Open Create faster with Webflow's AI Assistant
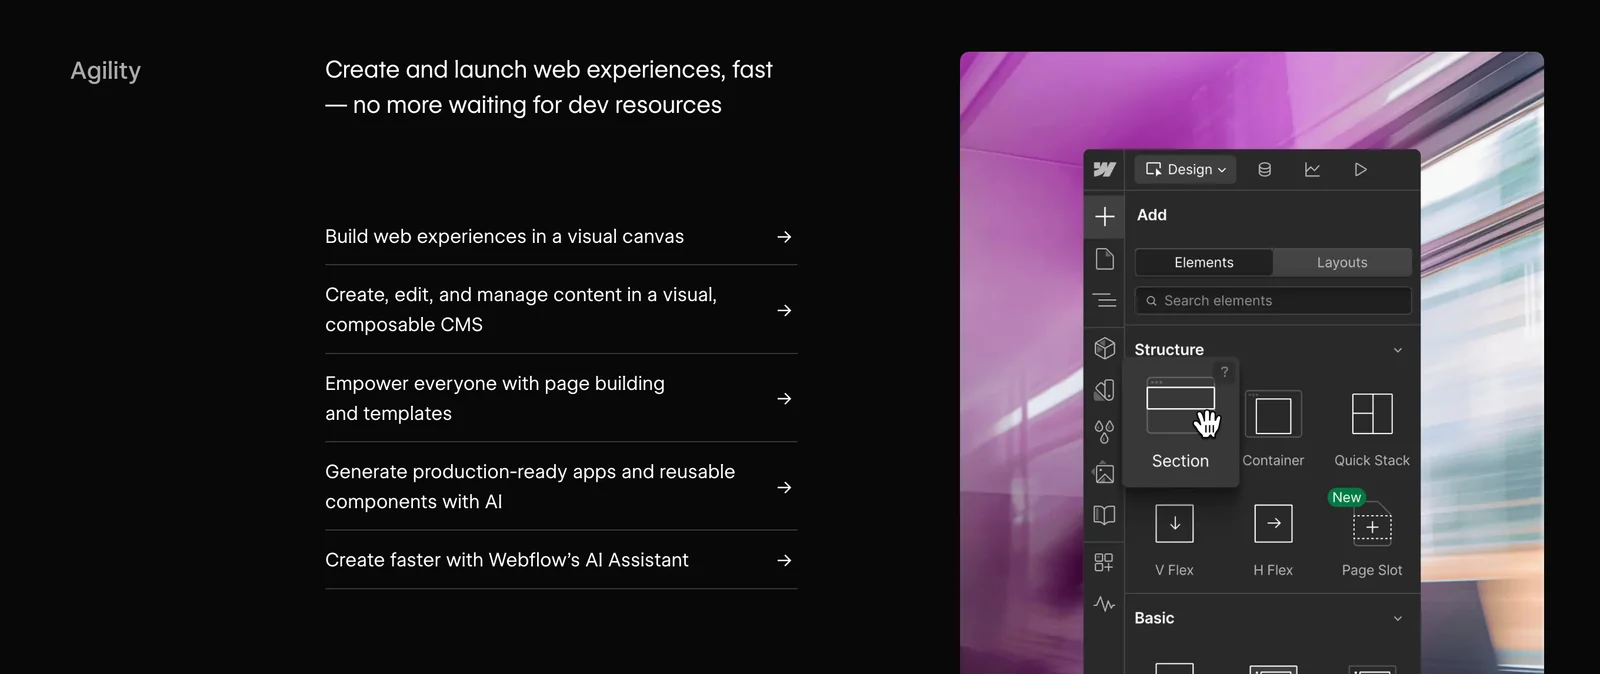 point(560,560)
